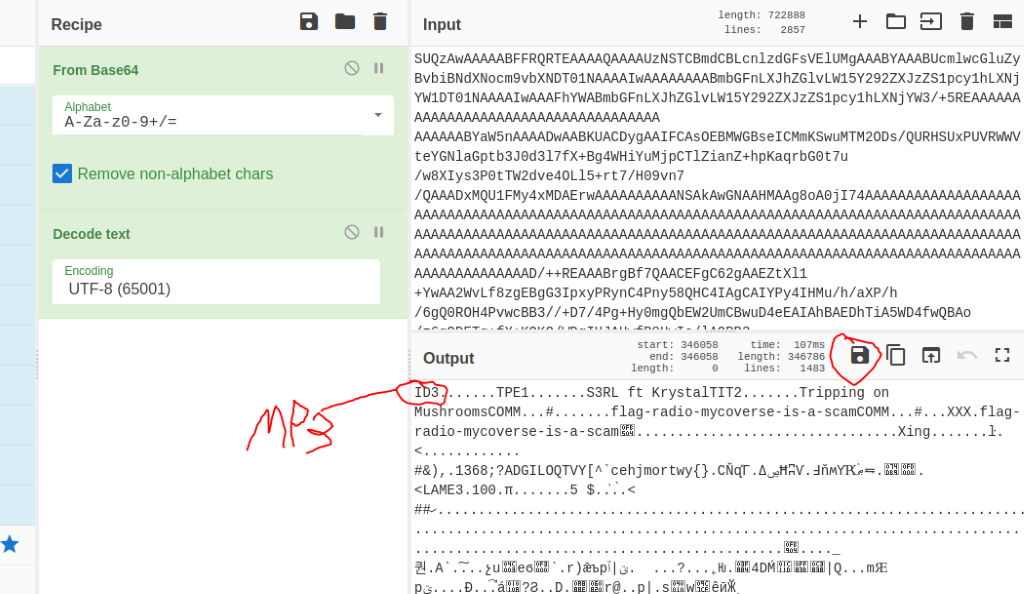Viewport: 1024px width, 594px height.
Task: Load a recipe using folder icon
Action: tap(345, 22)
